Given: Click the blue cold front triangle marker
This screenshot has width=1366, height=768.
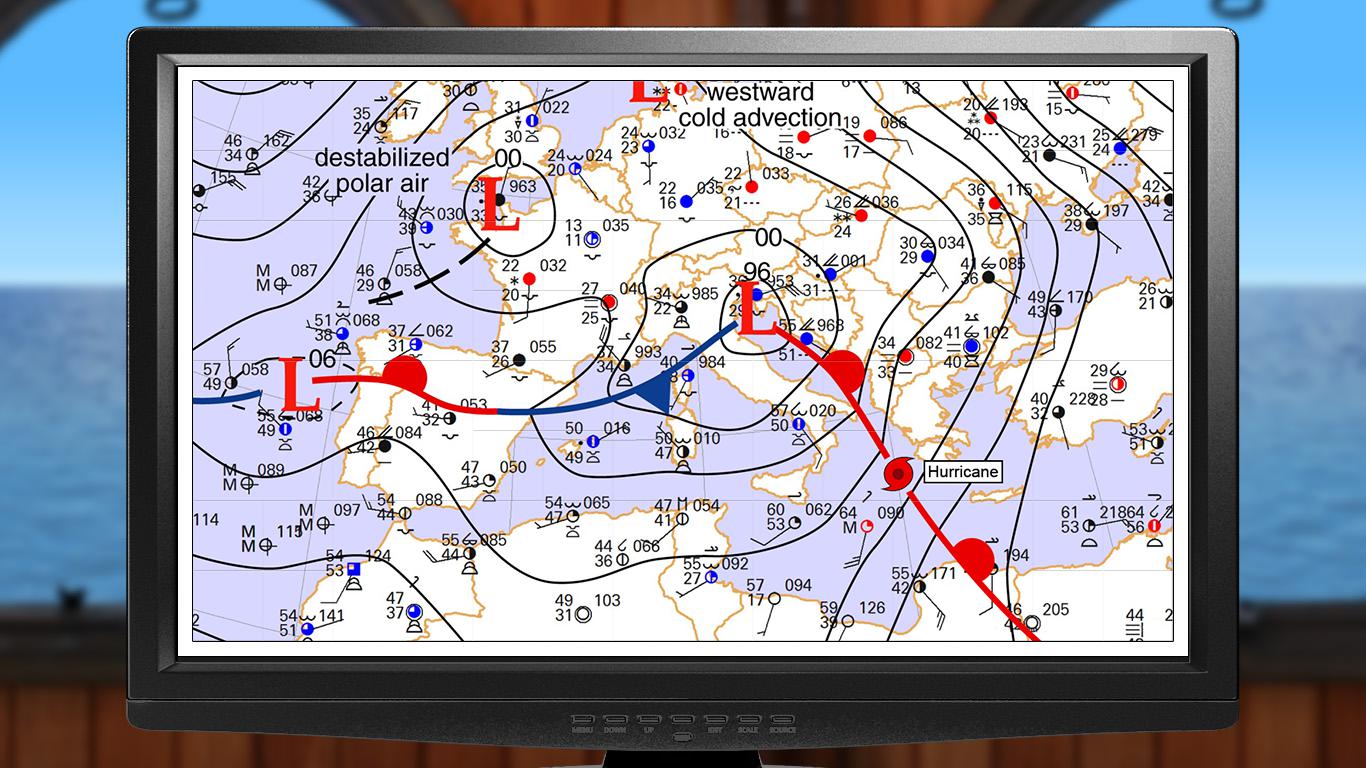Looking at the screenshot, I should click(x=652, y=392).
